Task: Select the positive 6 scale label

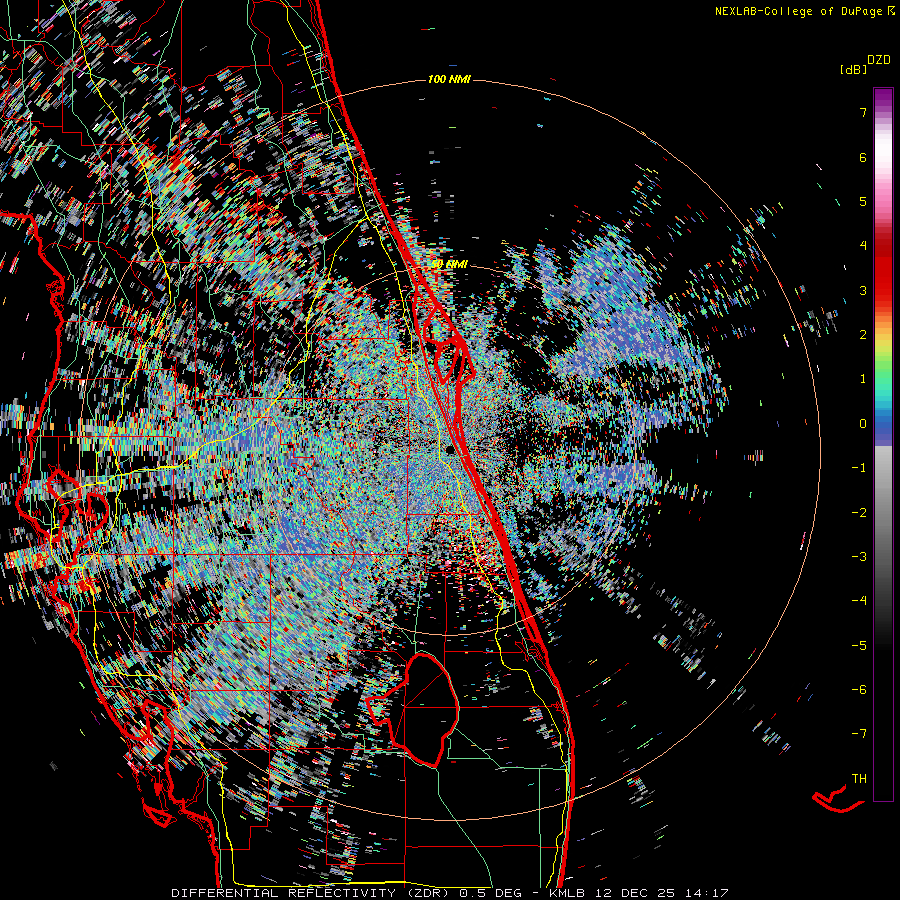Action: [x=863, y=157]
